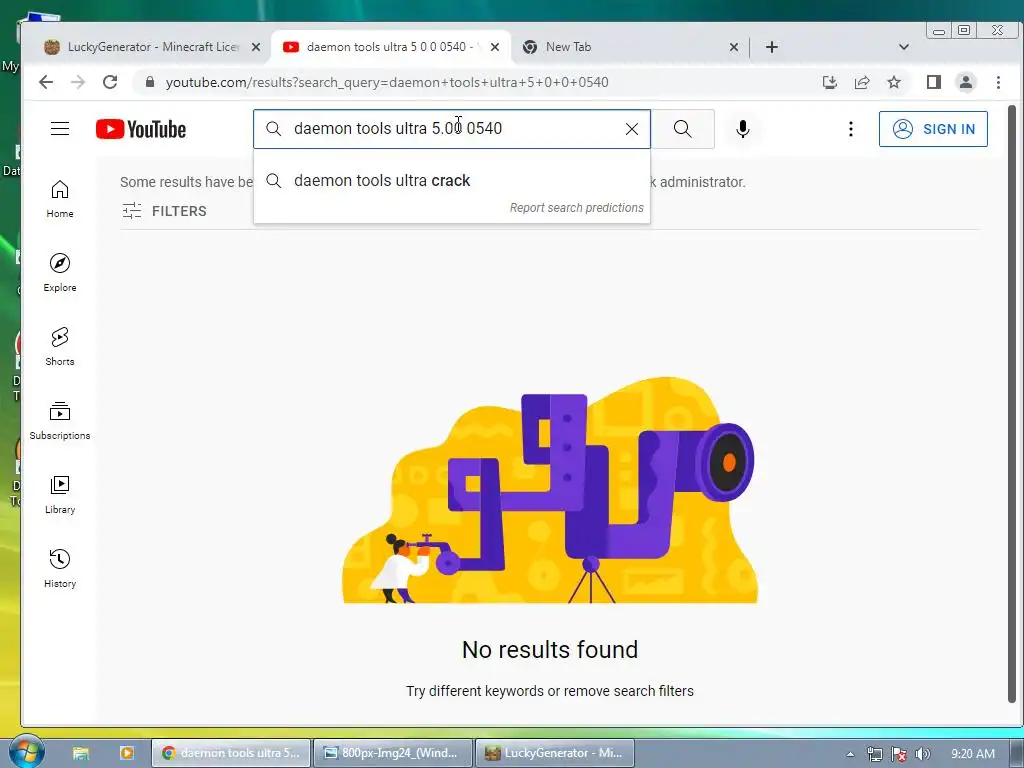Click the SIGN IN button
The image size is (1024, 768).
coord(933,129)
